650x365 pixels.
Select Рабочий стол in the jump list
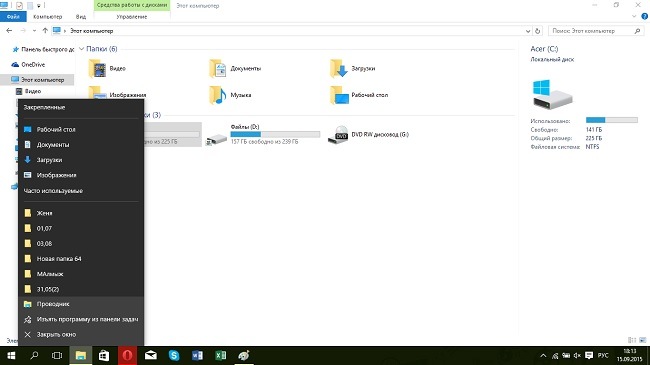[81, 129]
